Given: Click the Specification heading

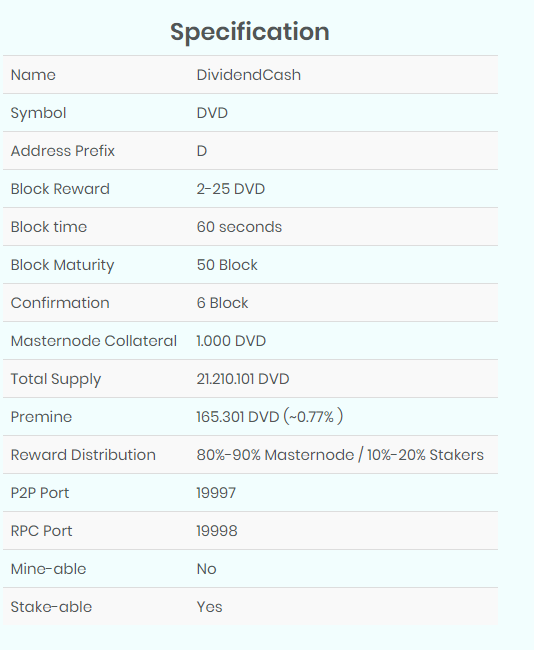Looking at the screenshot, I should tap(250, 32).
